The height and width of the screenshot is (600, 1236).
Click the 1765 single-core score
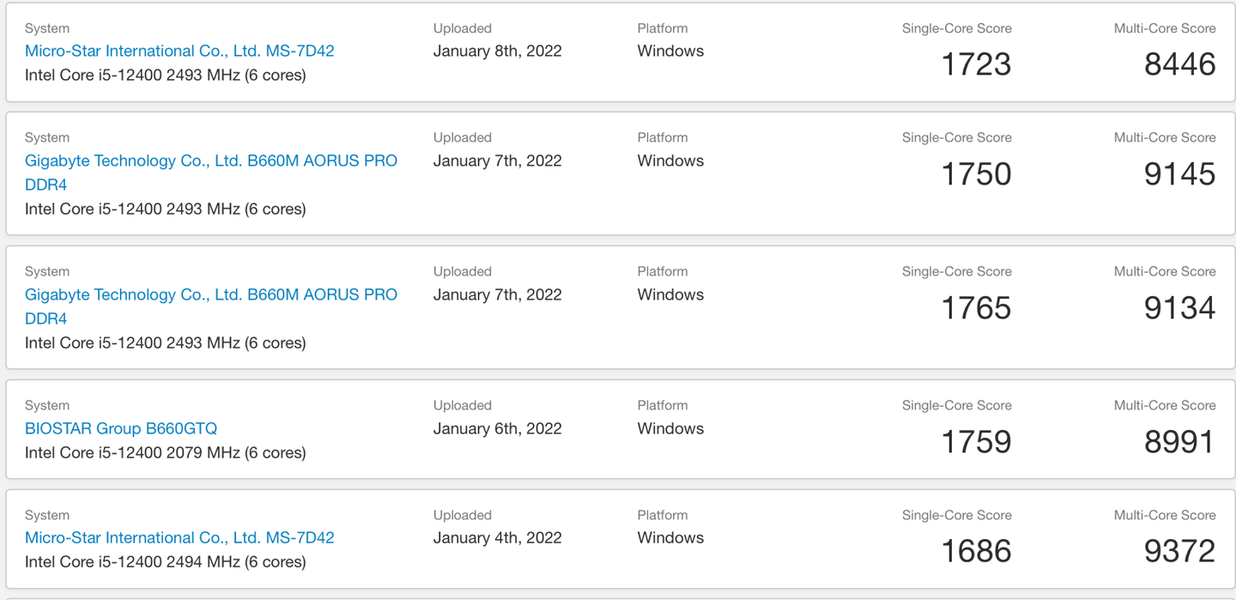pyautogui.click(x=976, y=309)
